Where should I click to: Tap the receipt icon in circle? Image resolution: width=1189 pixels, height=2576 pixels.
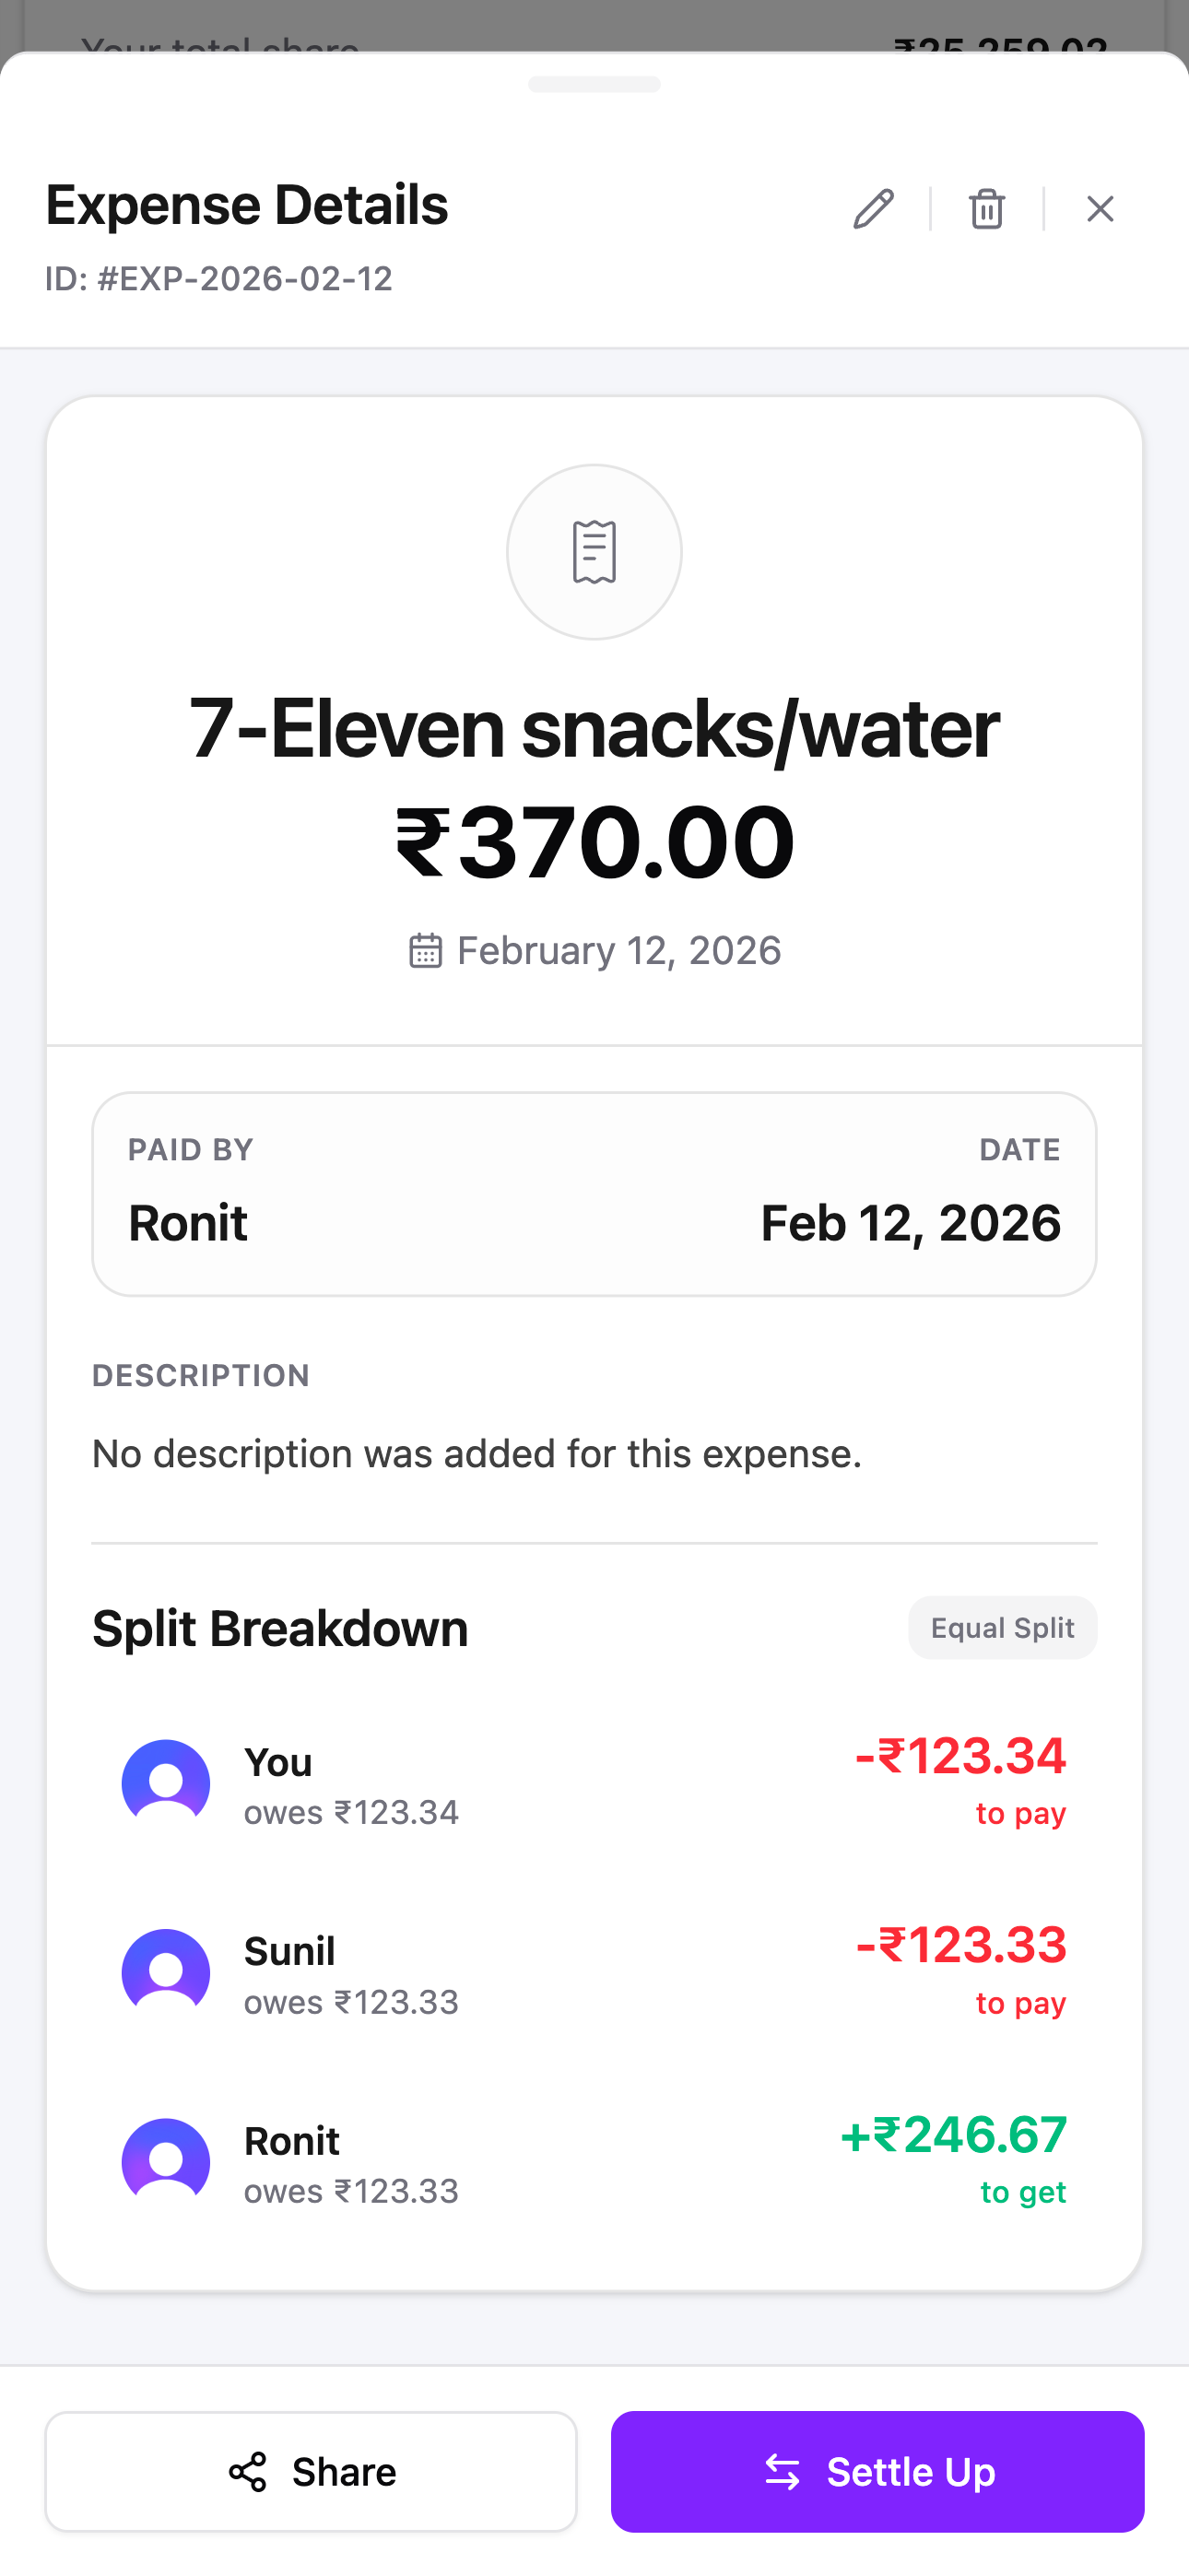coord(594,552)
